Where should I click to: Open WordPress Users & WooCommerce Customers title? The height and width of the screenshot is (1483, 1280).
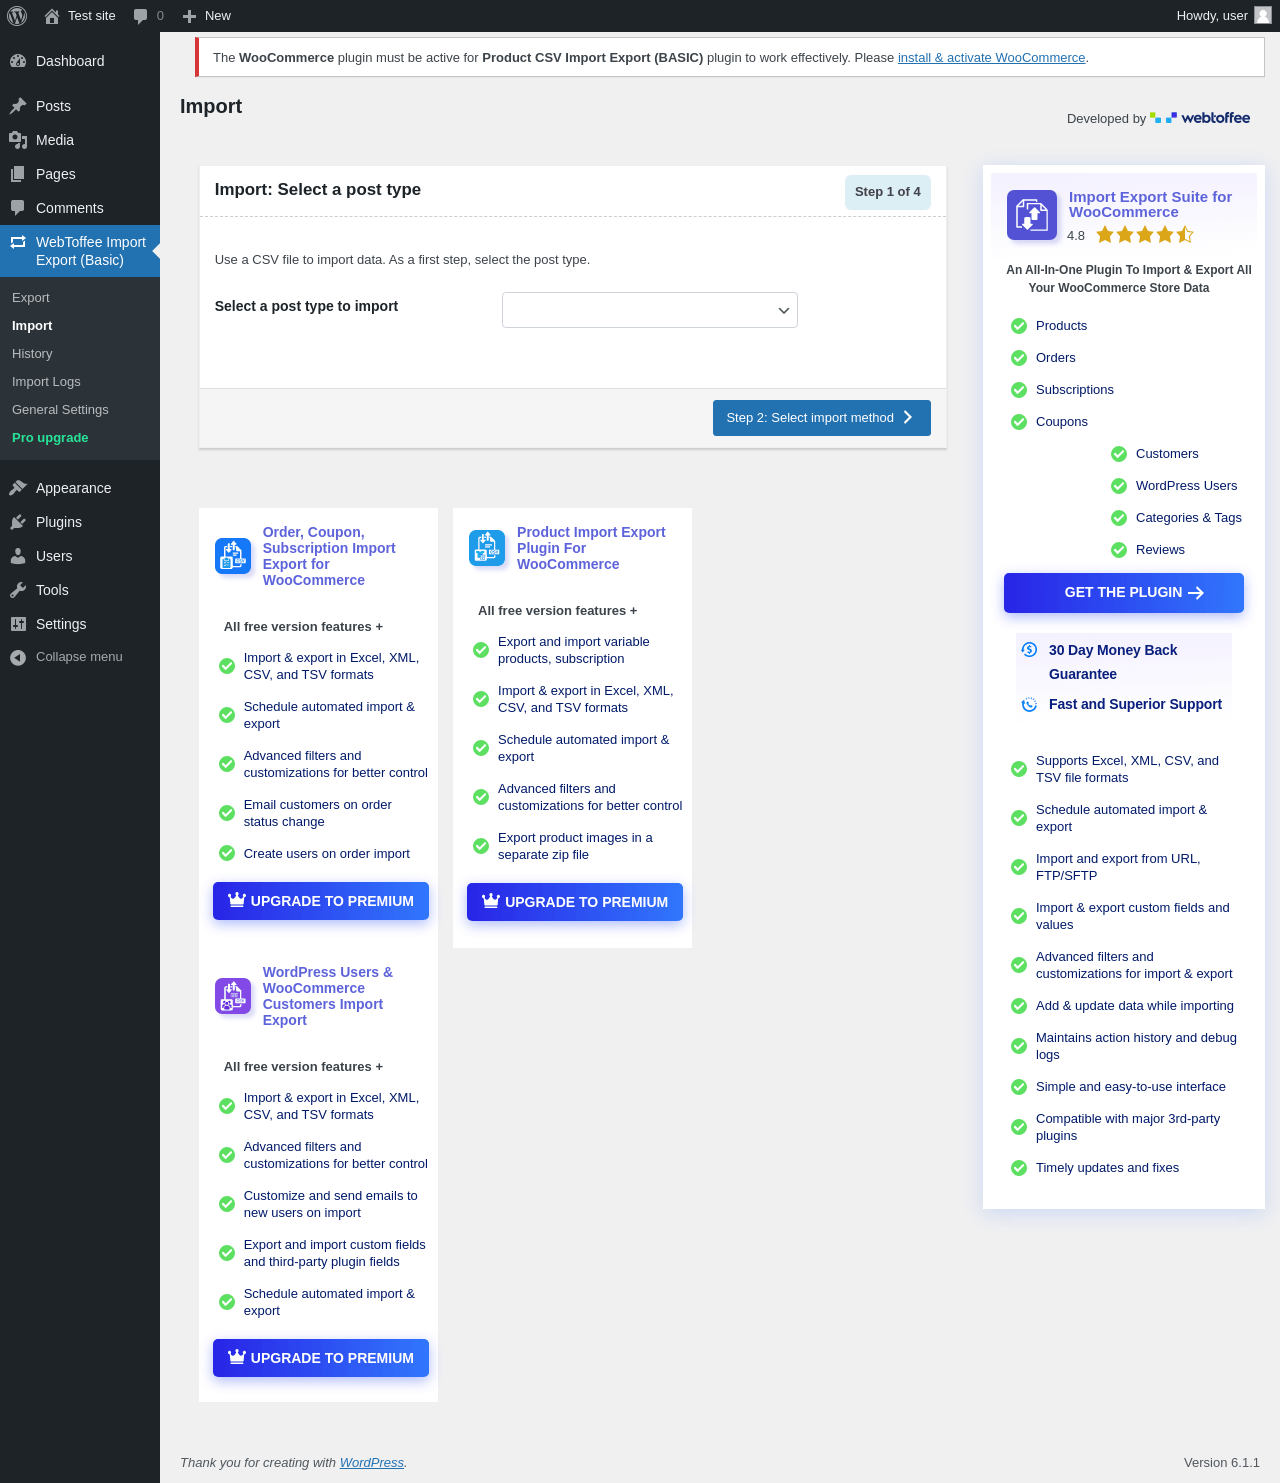coord(328,996)
